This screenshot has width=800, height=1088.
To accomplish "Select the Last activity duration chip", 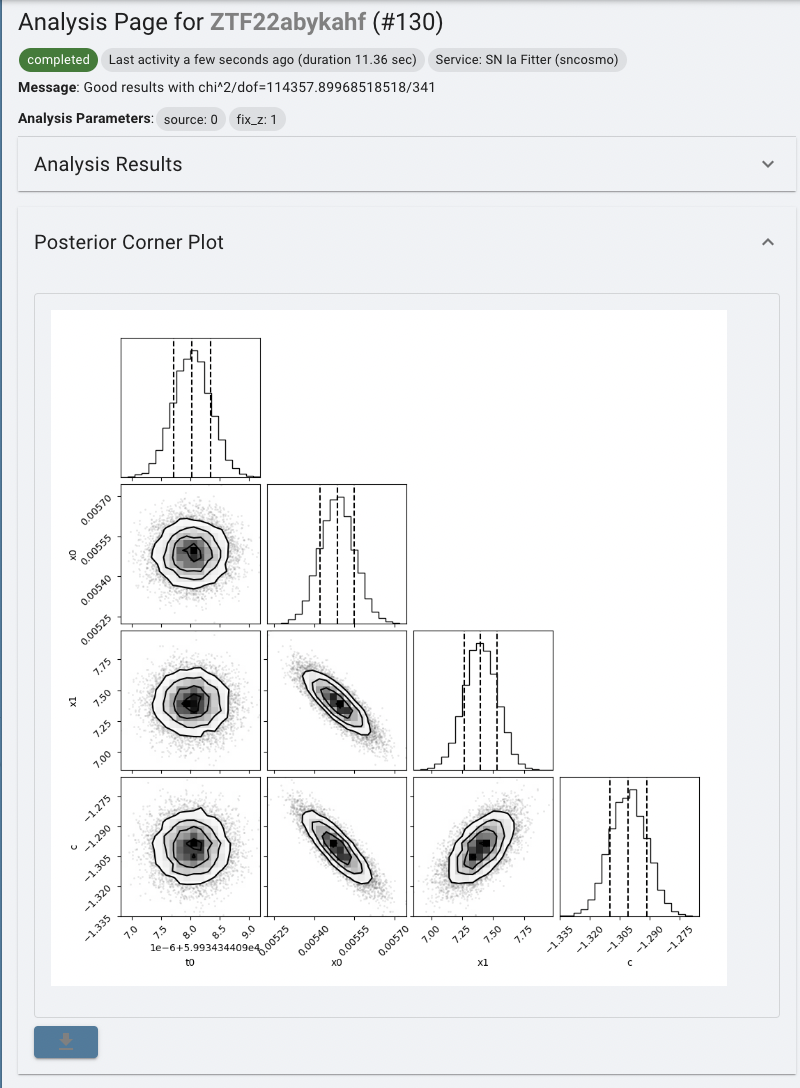I will pos(262,60).
